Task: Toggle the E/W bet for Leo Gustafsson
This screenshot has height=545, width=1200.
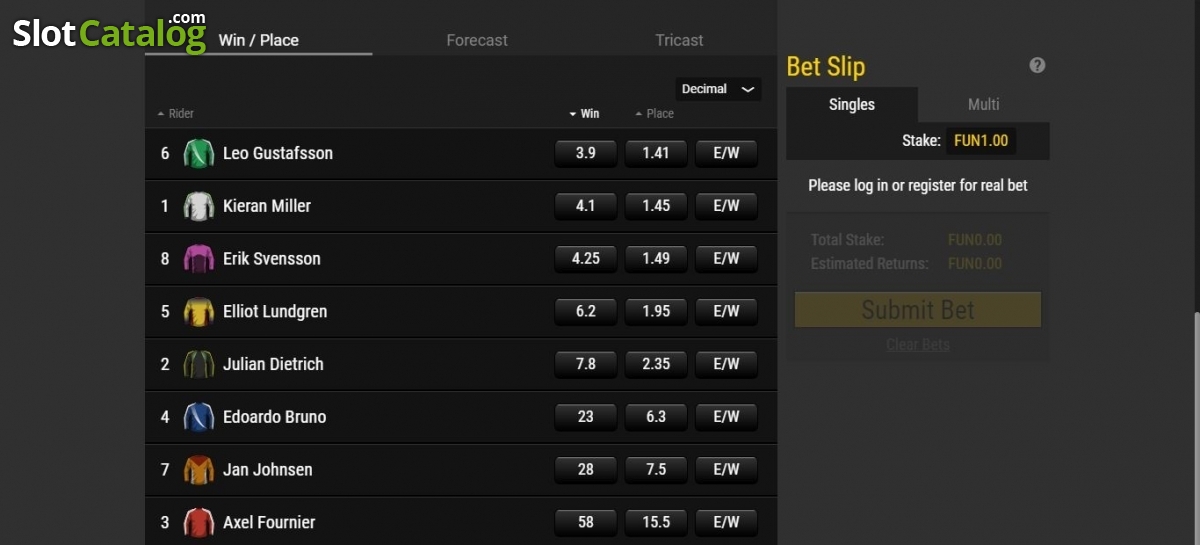Action: 726,153
